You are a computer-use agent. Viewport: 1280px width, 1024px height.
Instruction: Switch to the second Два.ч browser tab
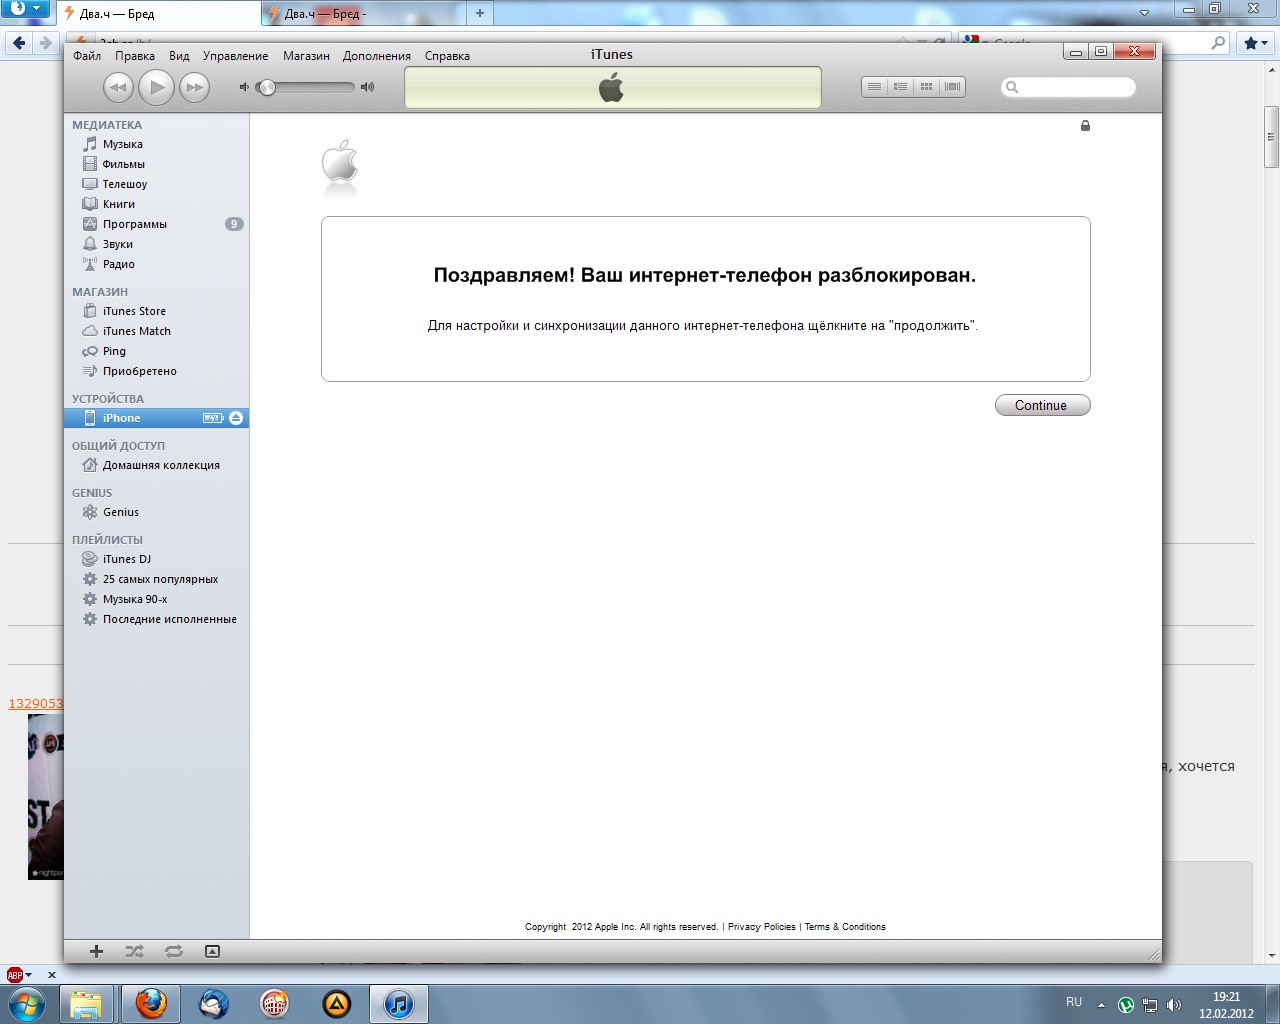coord(364,13)
